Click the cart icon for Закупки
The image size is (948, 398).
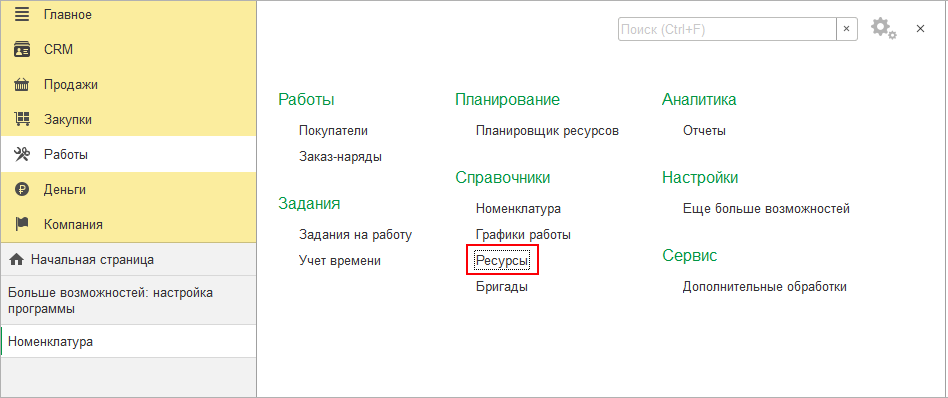pyautogui.click(x=22, y=119)
